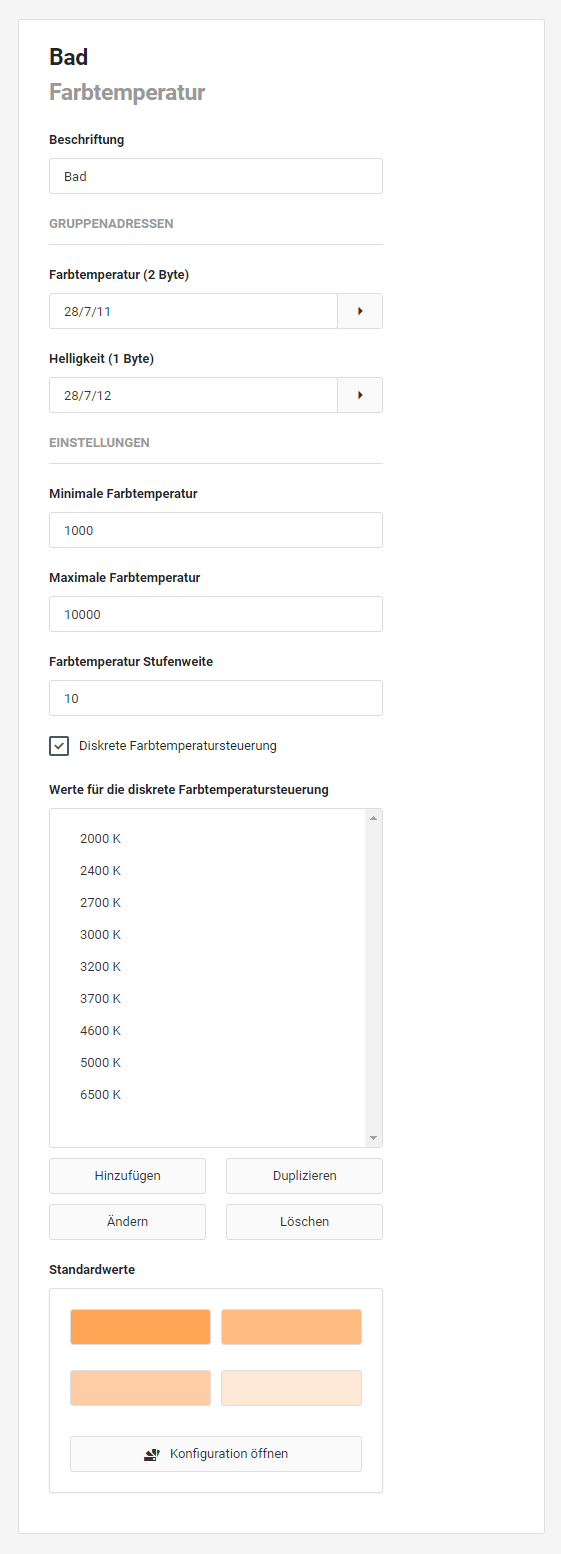The height and width of the screenshot is (1554, 561).
Task: Uncheck Diskrete Farbtemperatursteuerung checkbox
Action: click(x=59, y=746)
